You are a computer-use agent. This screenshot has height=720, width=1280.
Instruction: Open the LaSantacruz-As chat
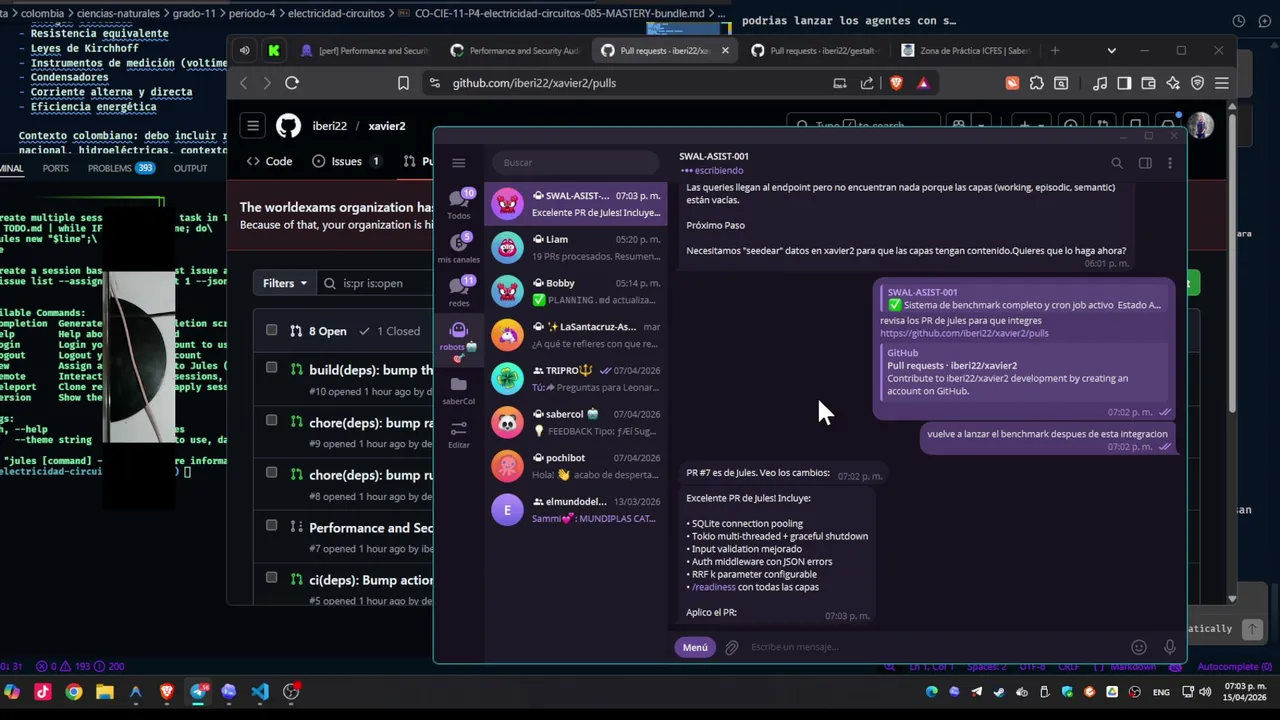click(x=575, y=335)
